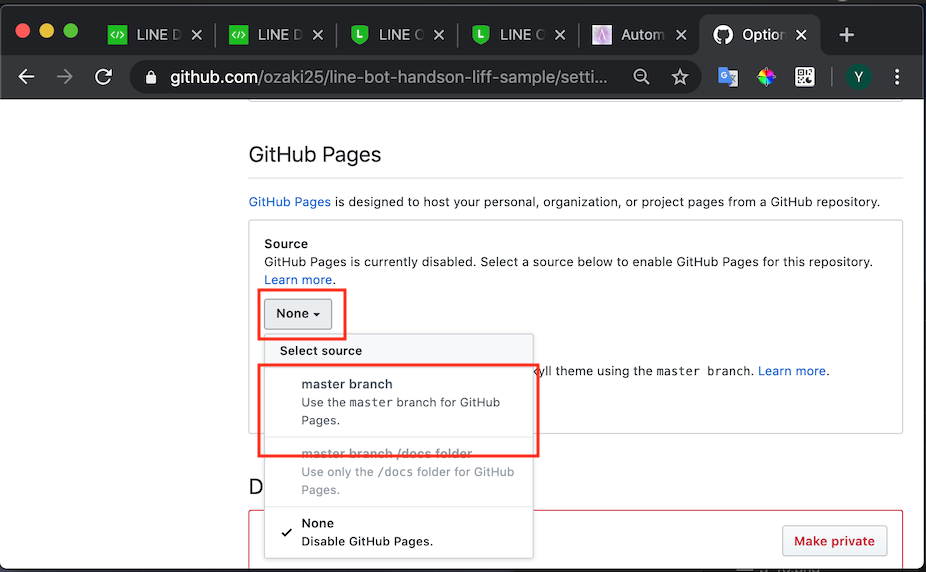Click the browser forward arrow
The height and width of the screenshot is (572, 926).
tap(64, 77)
